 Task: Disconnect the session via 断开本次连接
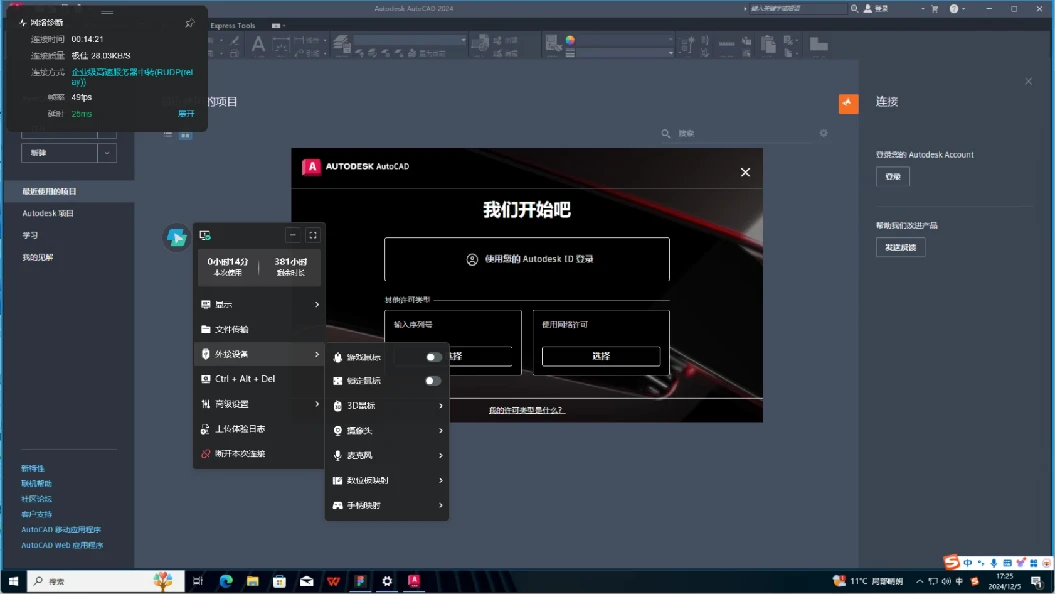tap(259, 454)
